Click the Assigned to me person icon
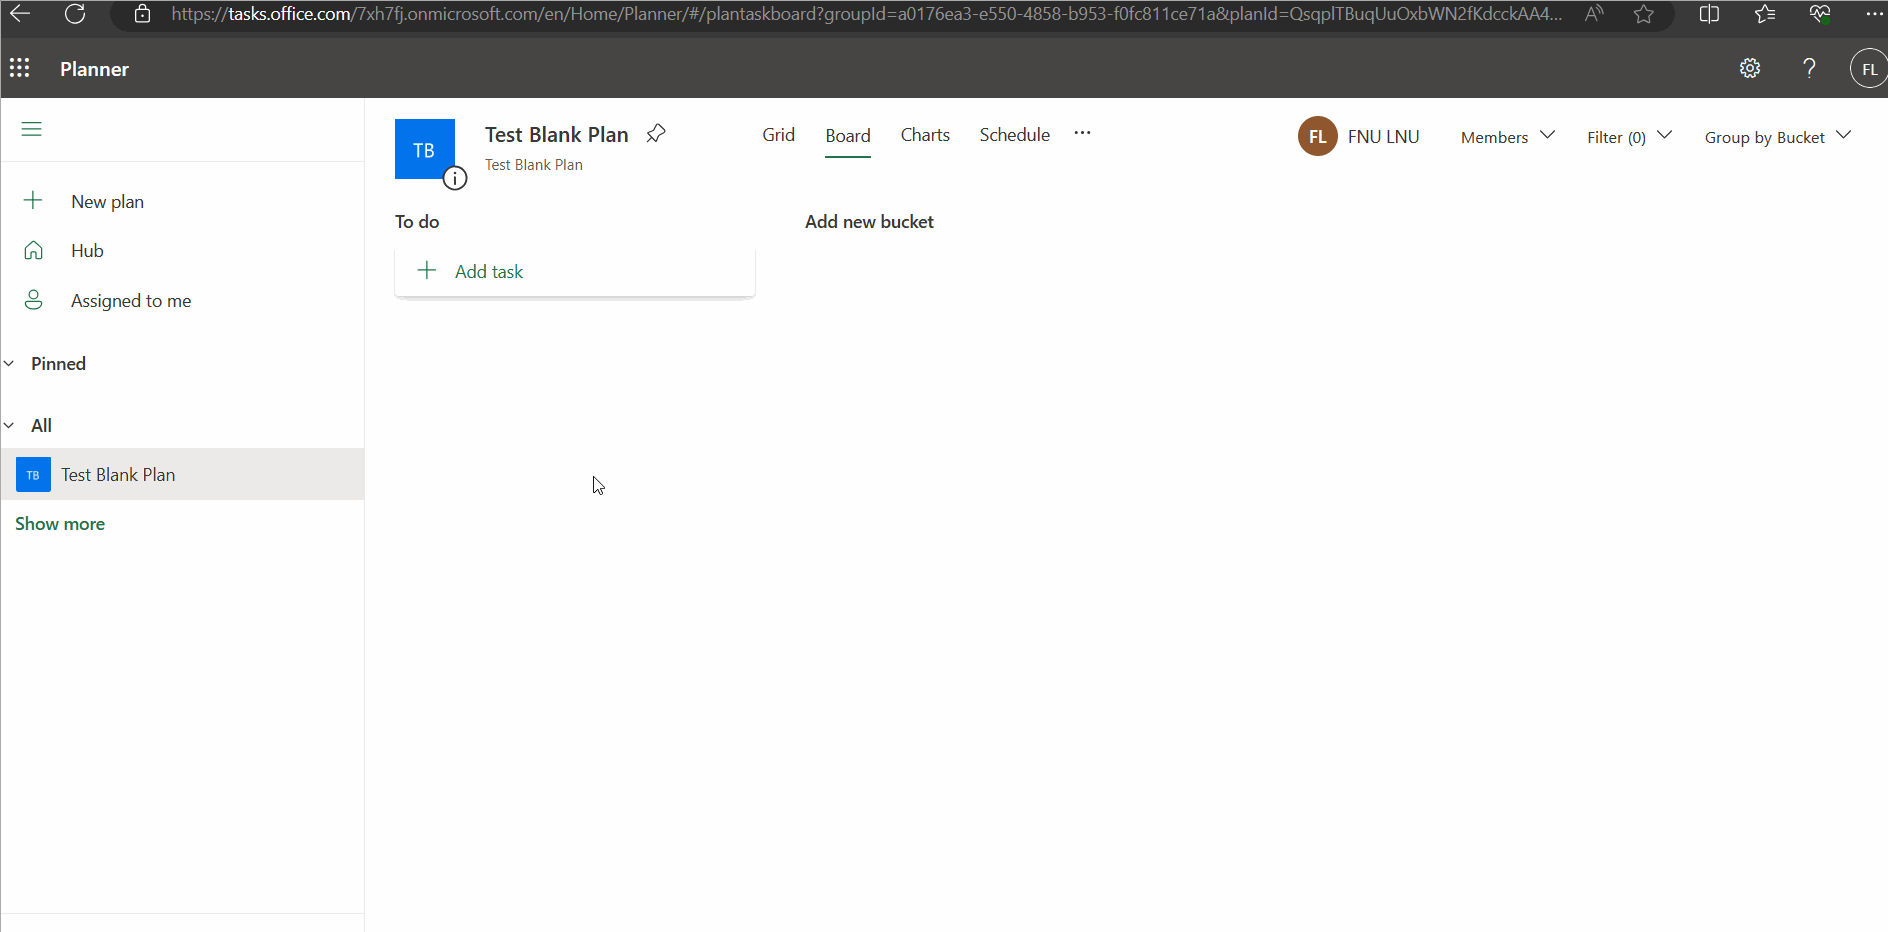1888x932 pixels. pyautogui.click(x=33, y=300)
